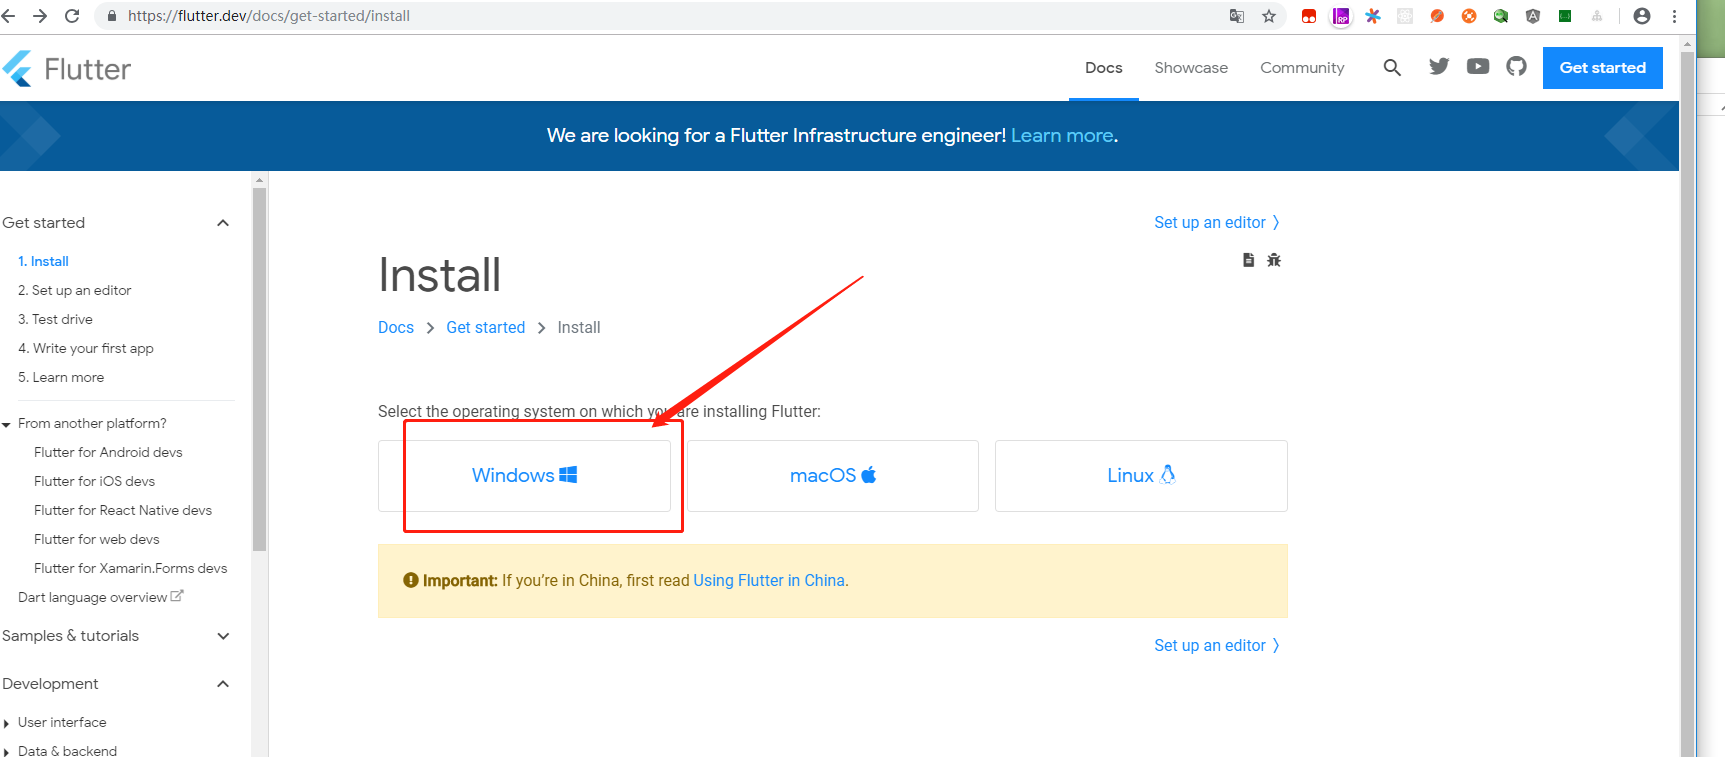This screenshot has height=757, width=1725.
Task: Open Flutter for Android devs
Action: [x=108, y=452]
